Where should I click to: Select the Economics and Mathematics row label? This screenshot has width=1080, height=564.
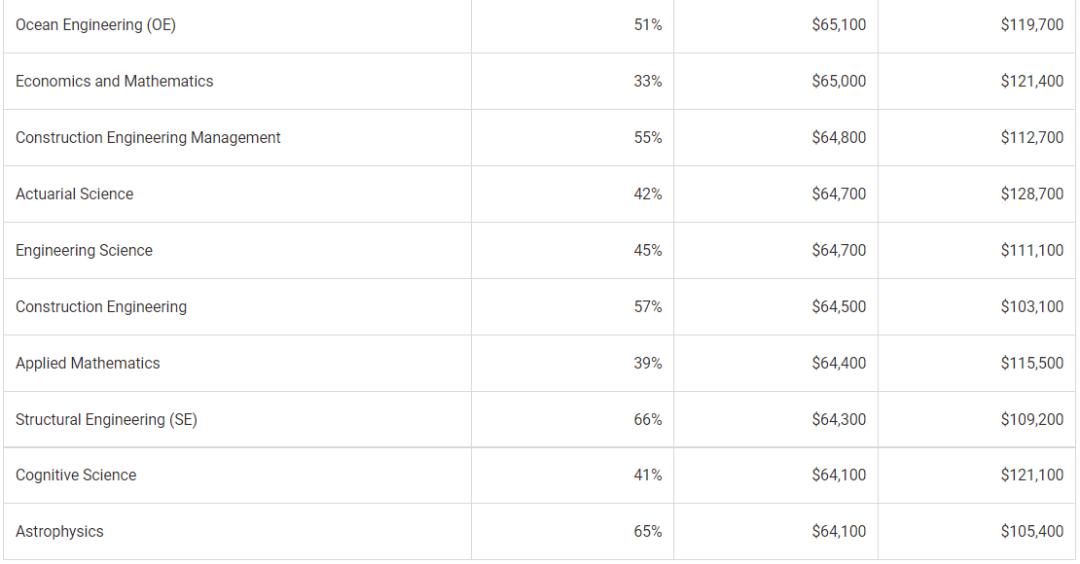pos(114,82)
